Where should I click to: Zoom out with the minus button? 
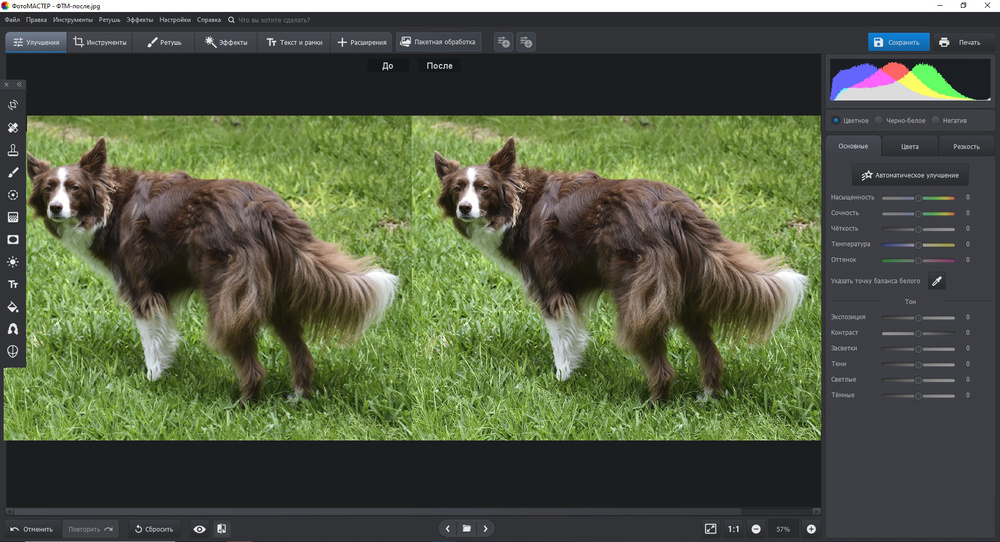pyautogui.click(x=756, y=528)
